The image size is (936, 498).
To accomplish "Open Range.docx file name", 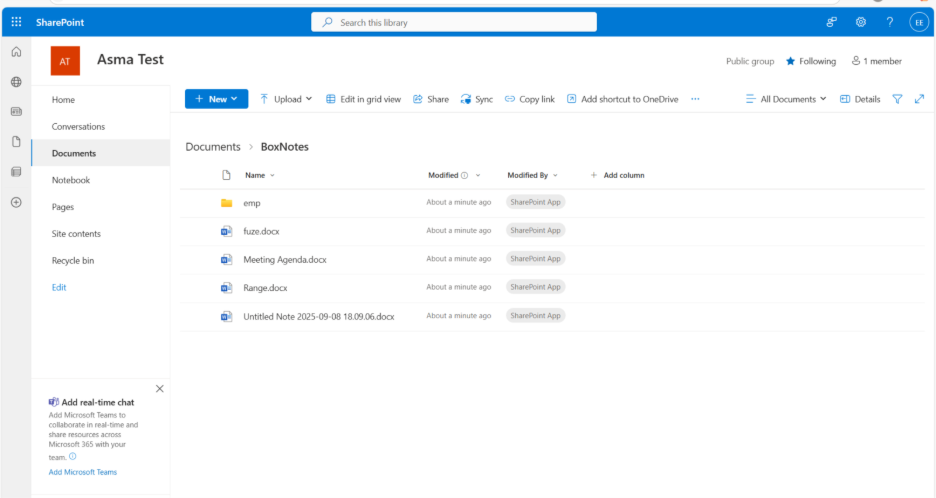I will [265, 288].
